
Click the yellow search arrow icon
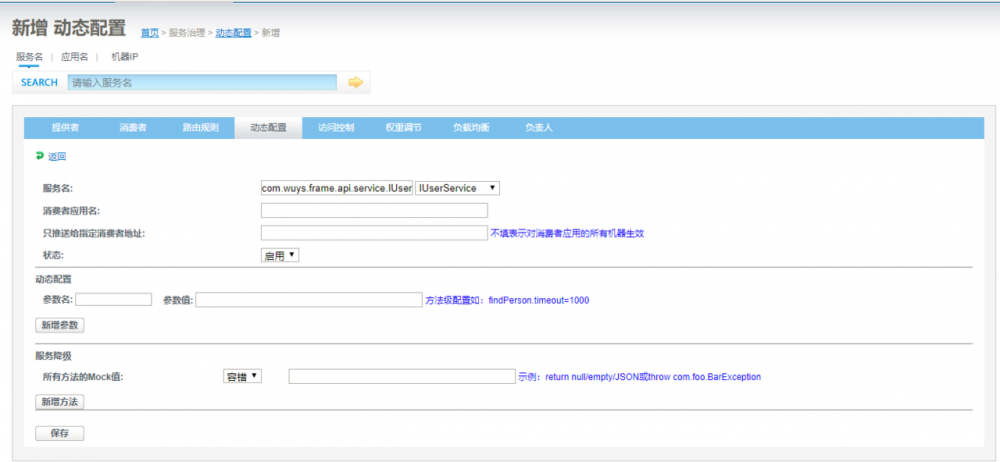click(355, 82)
